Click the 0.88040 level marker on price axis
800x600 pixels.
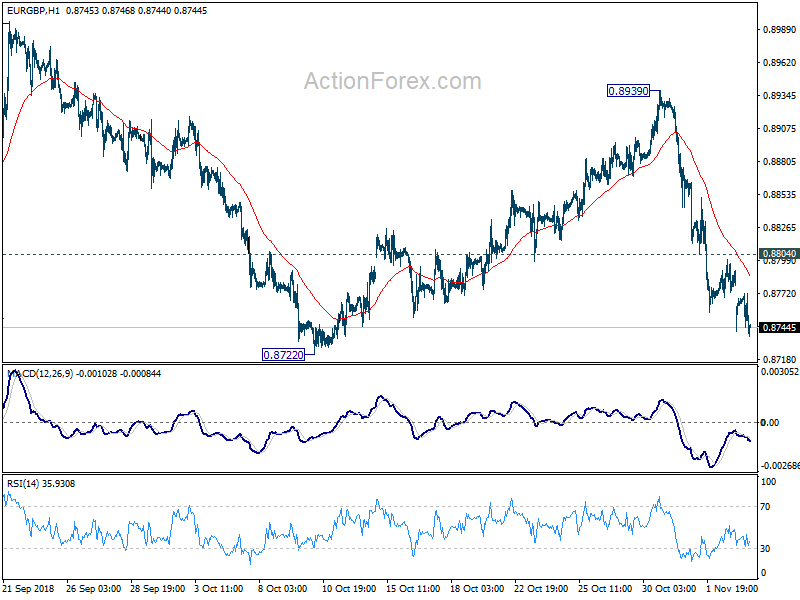[779, 254]
